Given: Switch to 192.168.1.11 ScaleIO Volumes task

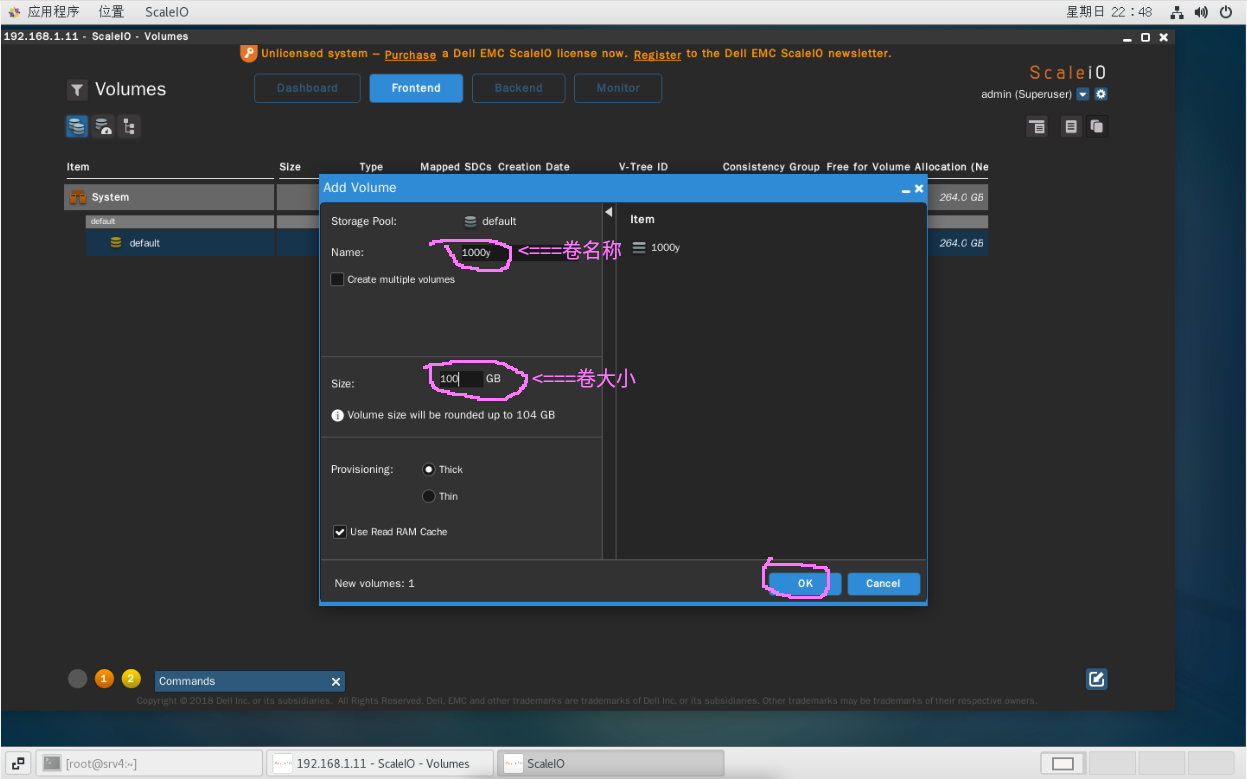Looking at the screenshot, I should tap(381, 763).
